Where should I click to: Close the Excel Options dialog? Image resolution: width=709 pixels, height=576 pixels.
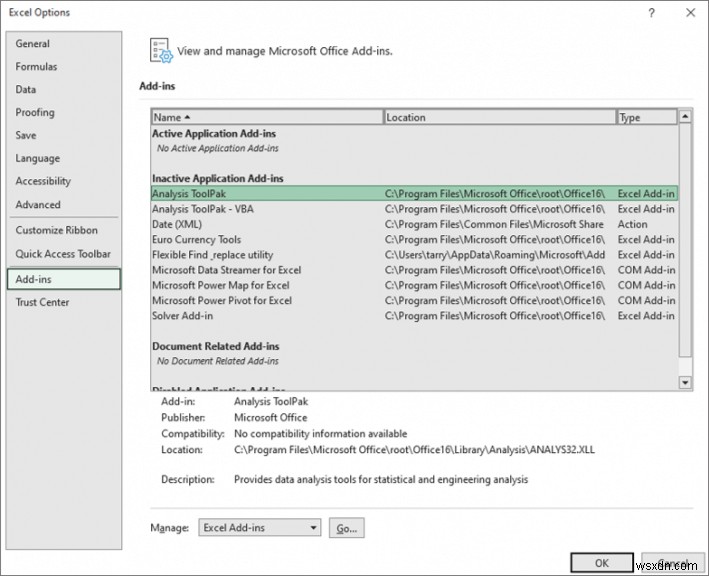(x=690, y=13)
